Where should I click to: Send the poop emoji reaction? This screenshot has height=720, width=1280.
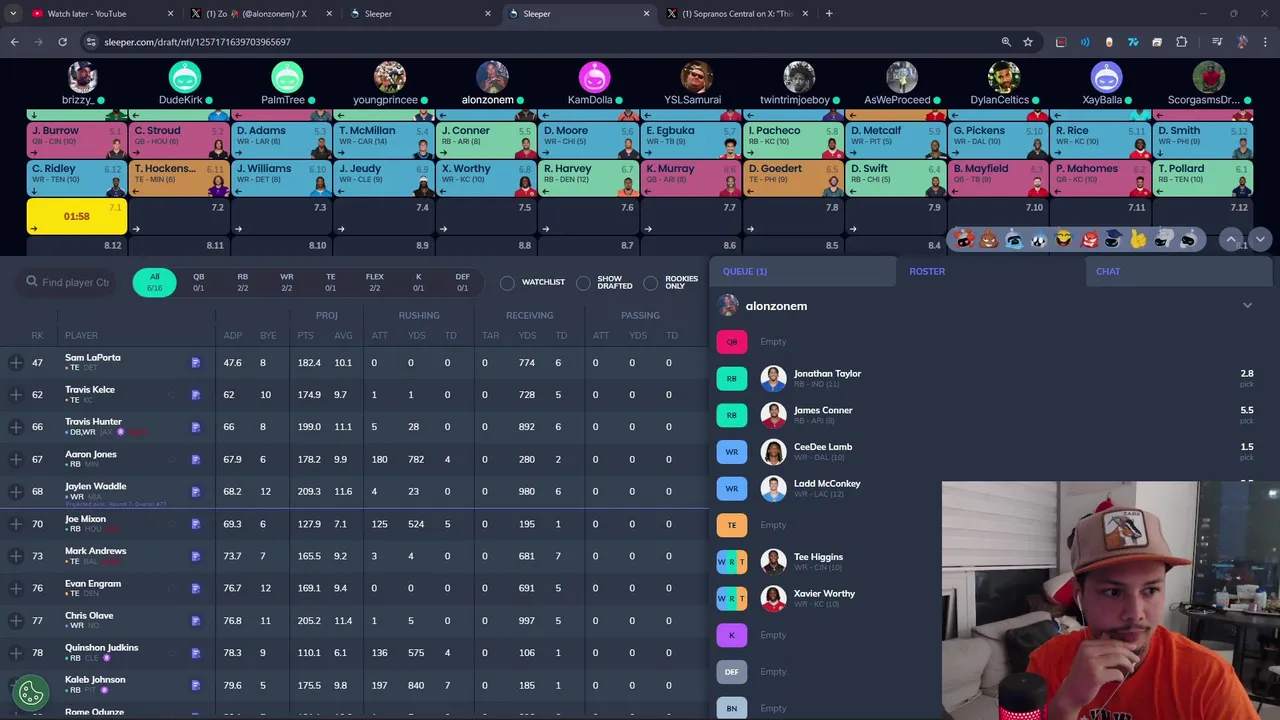[x=989, y=240]
